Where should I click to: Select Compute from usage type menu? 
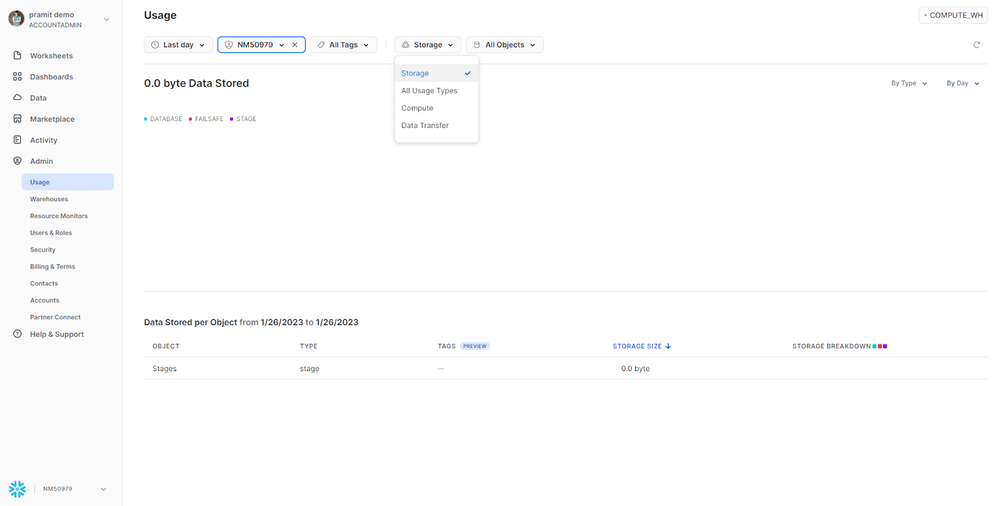[x=417, y=108]
